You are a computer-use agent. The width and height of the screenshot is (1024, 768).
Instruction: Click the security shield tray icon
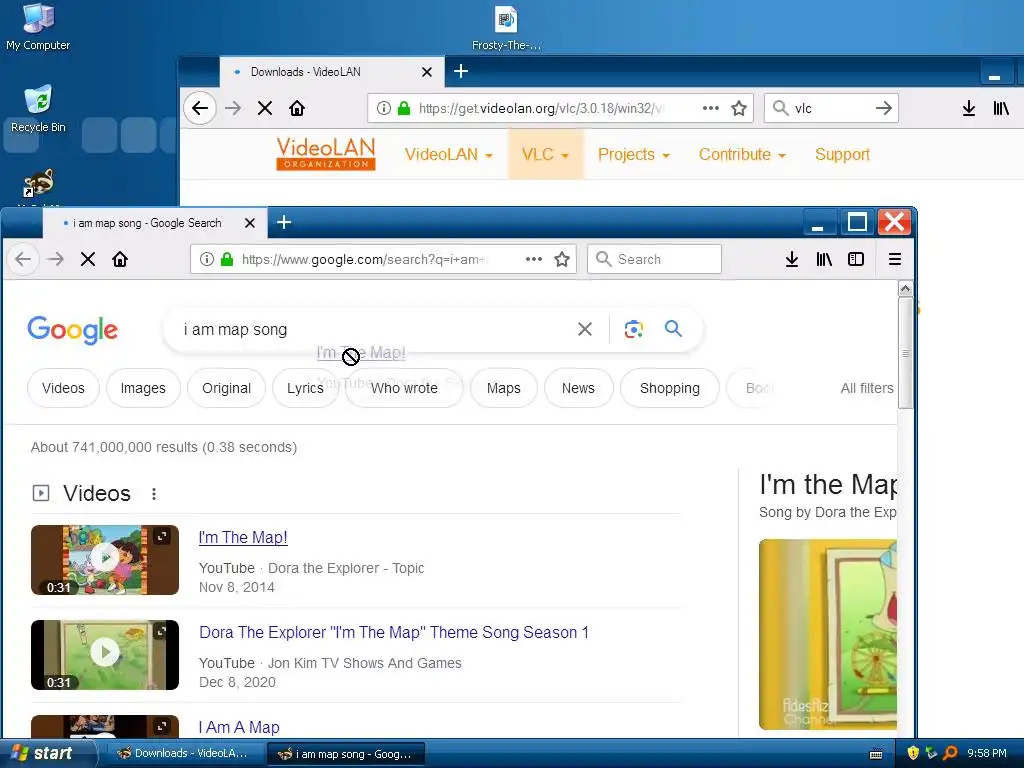(x=913, y=753)
